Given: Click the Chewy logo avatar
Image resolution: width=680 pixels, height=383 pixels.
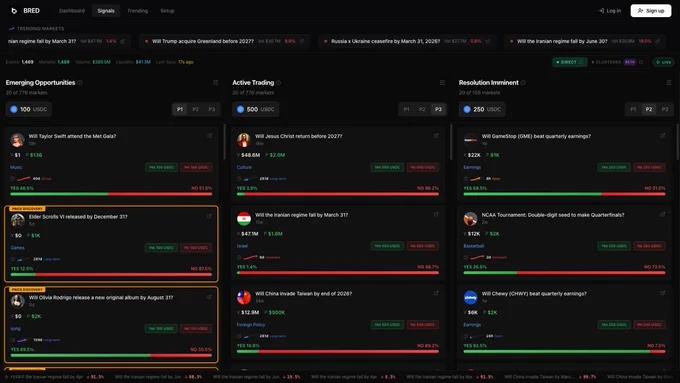Looking at the screenshot, I should [471, 298].
